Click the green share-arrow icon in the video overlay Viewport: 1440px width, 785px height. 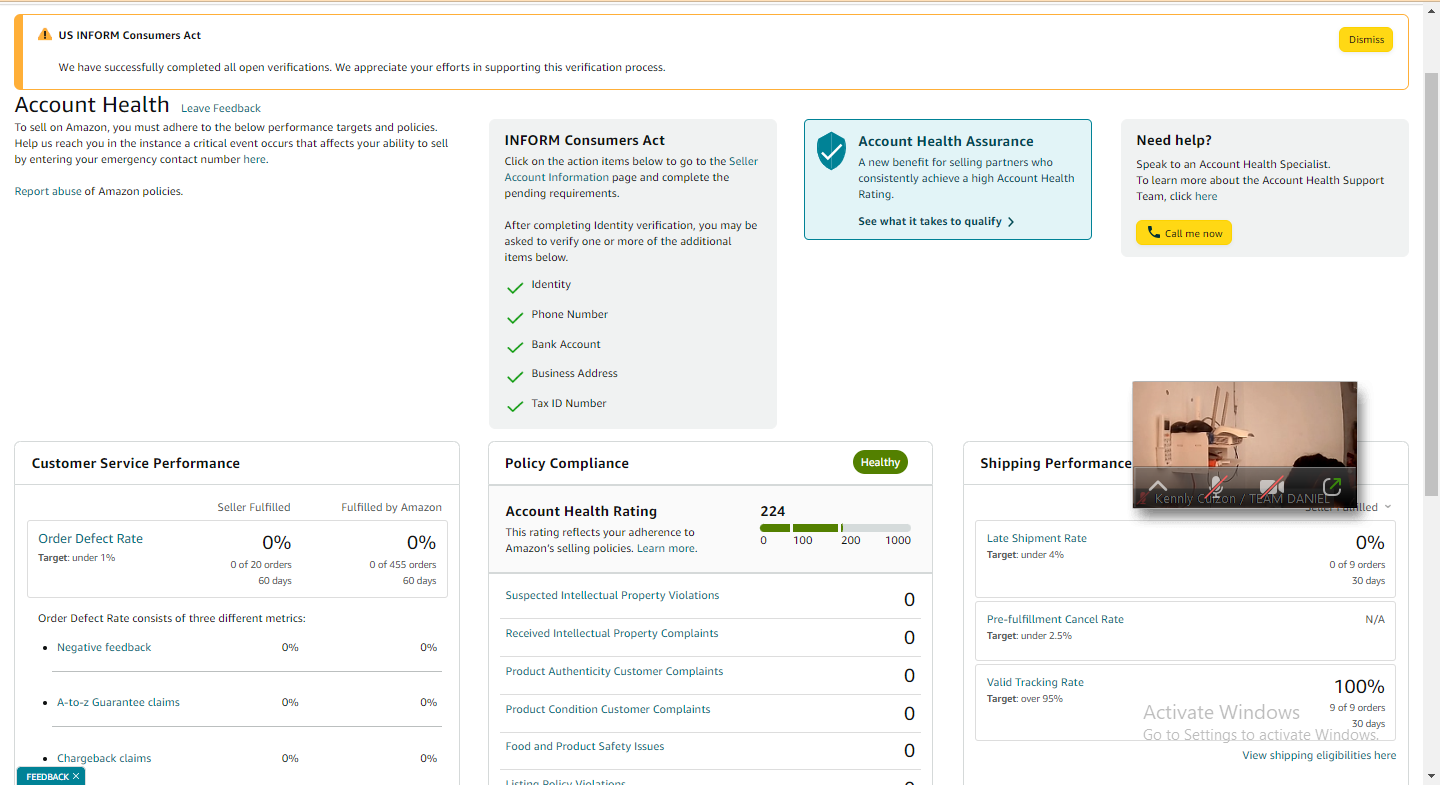(1331, 487)
